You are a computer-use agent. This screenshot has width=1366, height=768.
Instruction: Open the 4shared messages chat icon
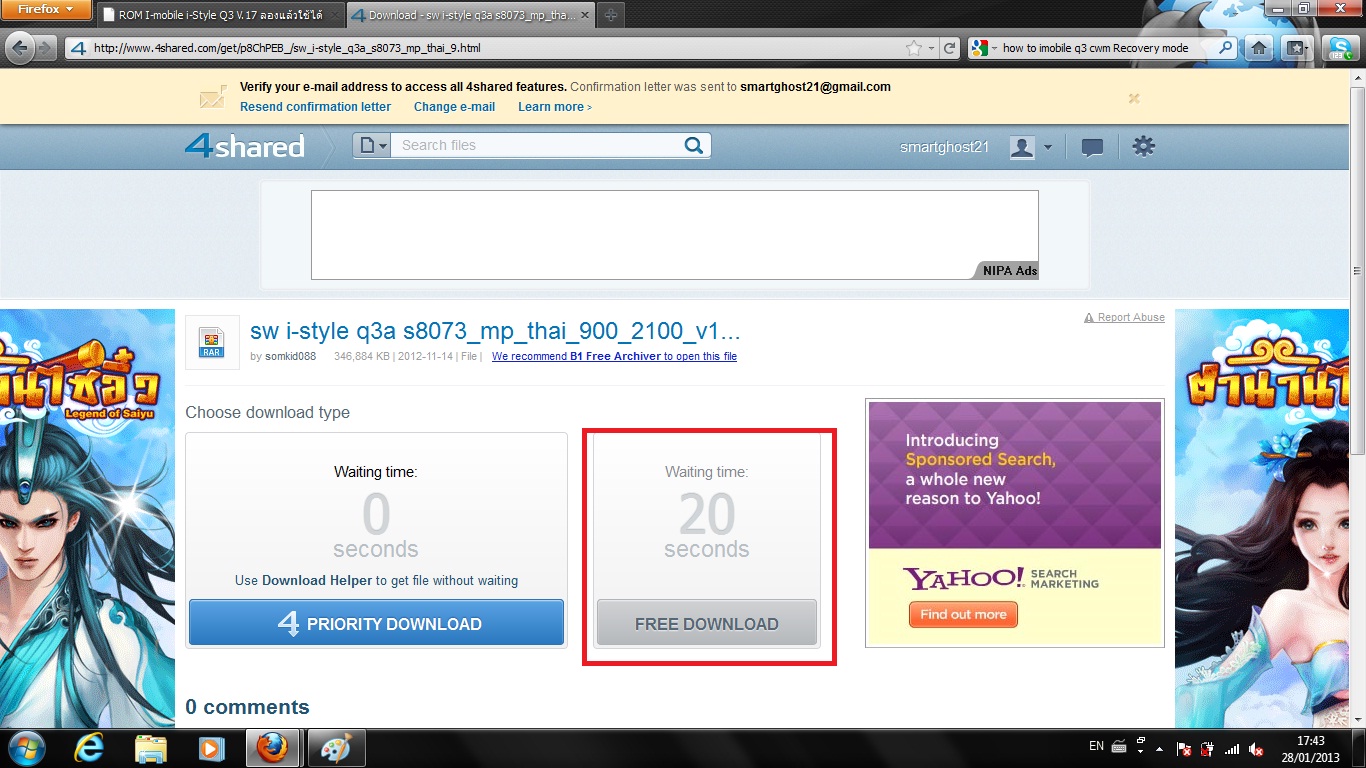point(1092,148)
